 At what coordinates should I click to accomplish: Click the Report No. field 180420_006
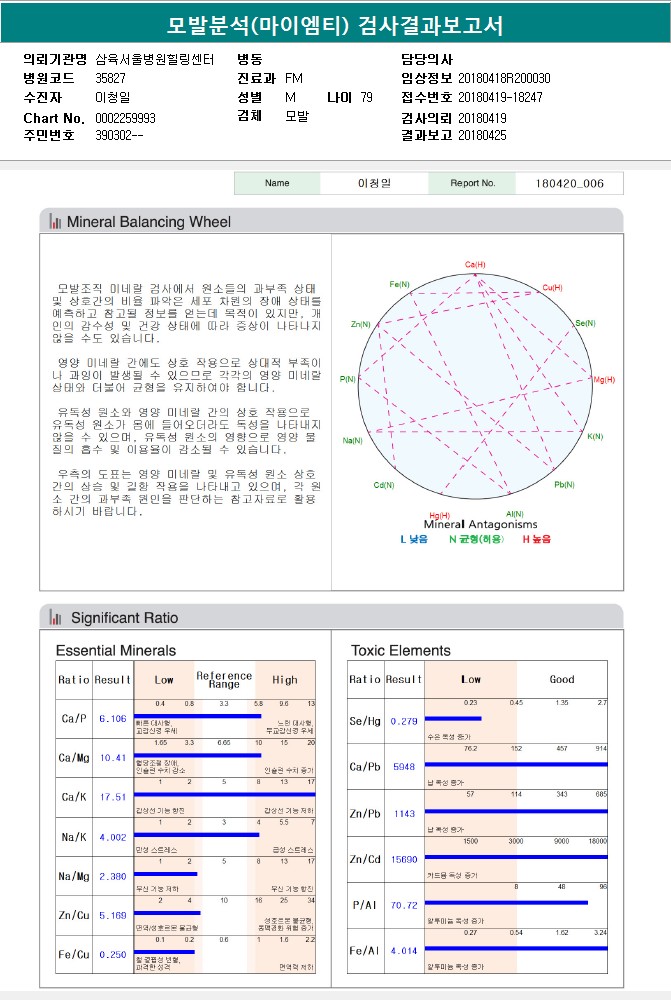(x=569, y=183)
